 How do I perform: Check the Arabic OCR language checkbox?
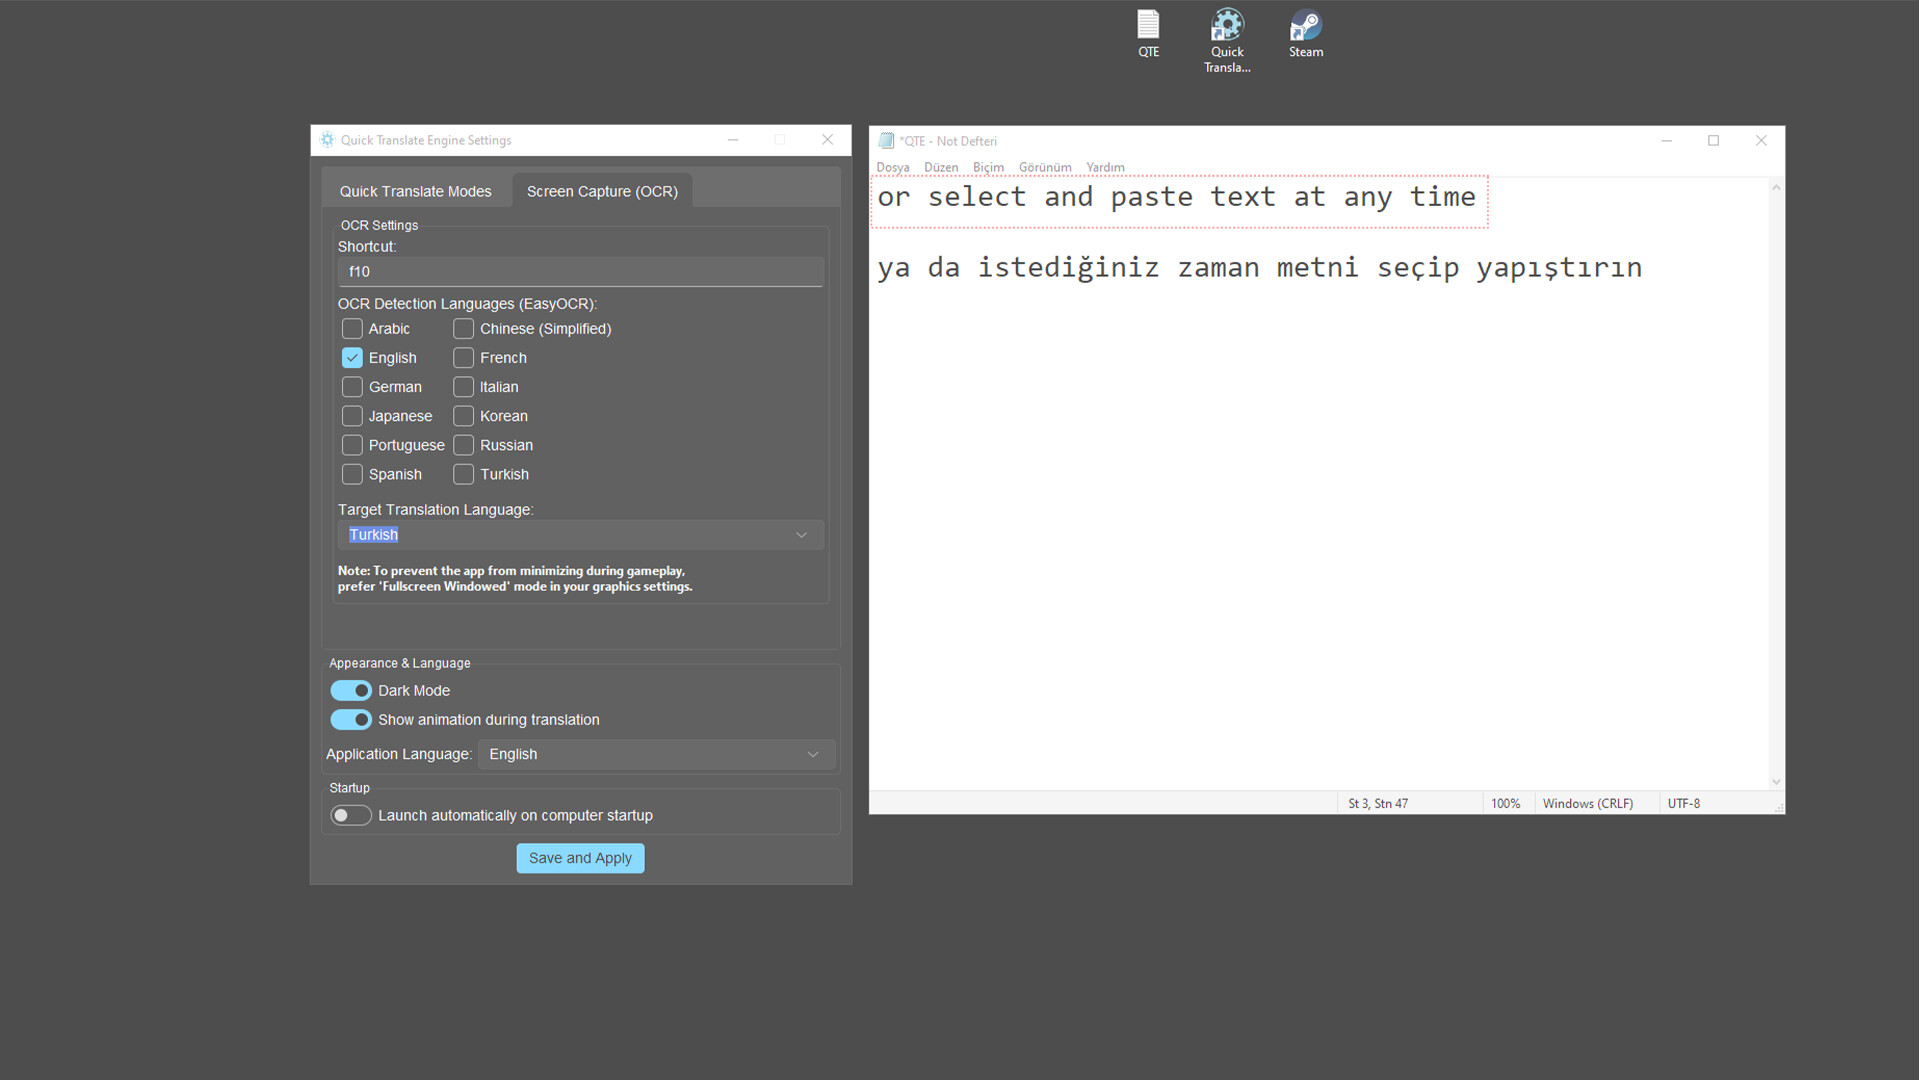click(x=352, y=329)
